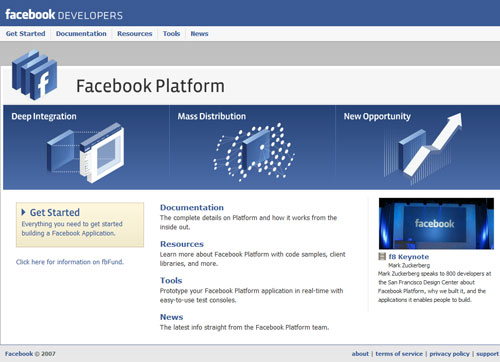Image resolution: width=500 pixels, height=362 pixels.
Task: Click the Deep Integration heading
Action: click(44, 116)
